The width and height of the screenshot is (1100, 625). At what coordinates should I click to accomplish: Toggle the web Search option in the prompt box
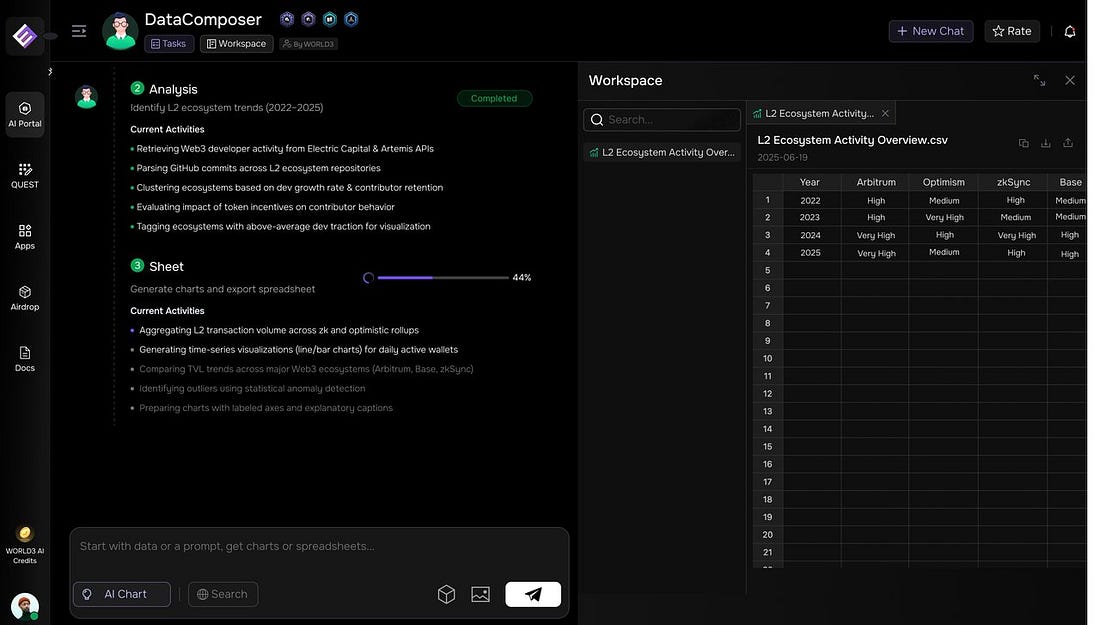(x=223, y=594)
